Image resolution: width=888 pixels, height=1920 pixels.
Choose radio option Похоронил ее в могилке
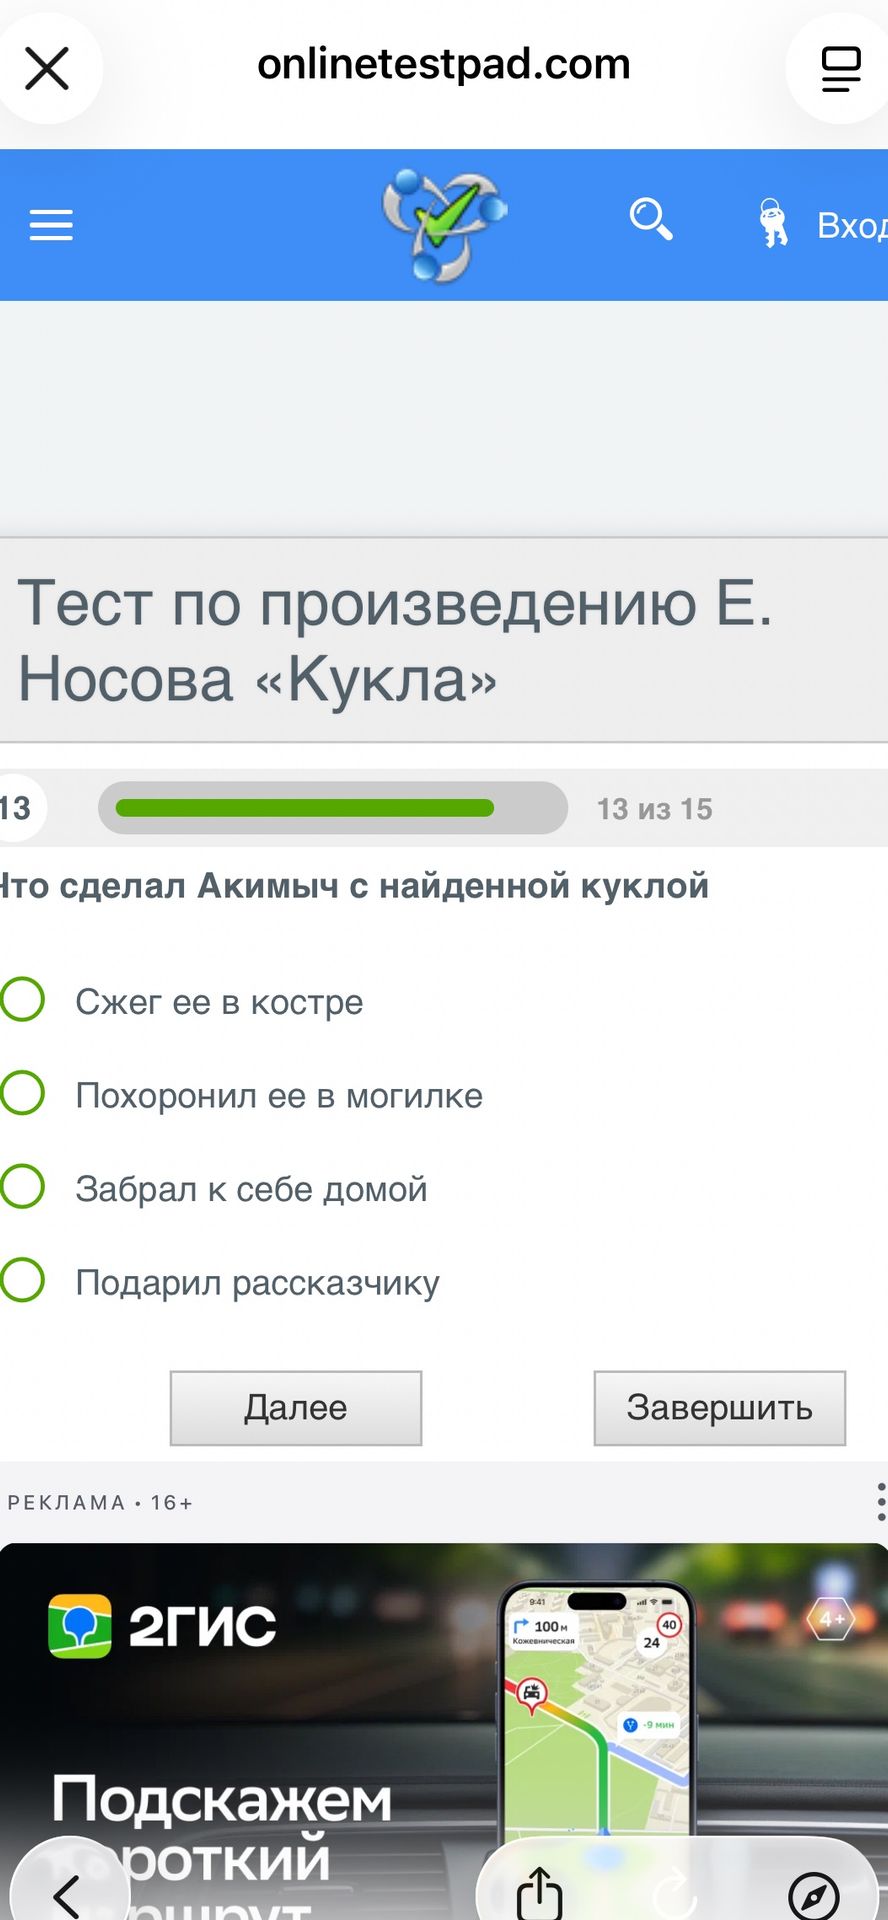click(x=22, y=1093)
